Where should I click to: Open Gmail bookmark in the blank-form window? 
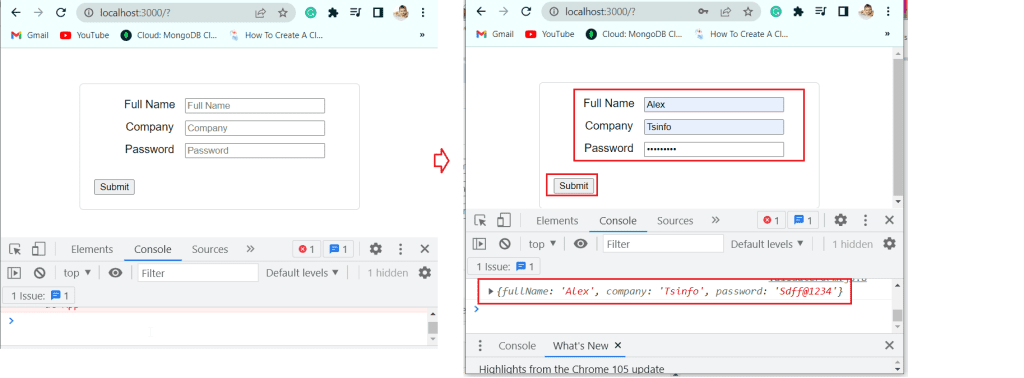click(30, 35)
